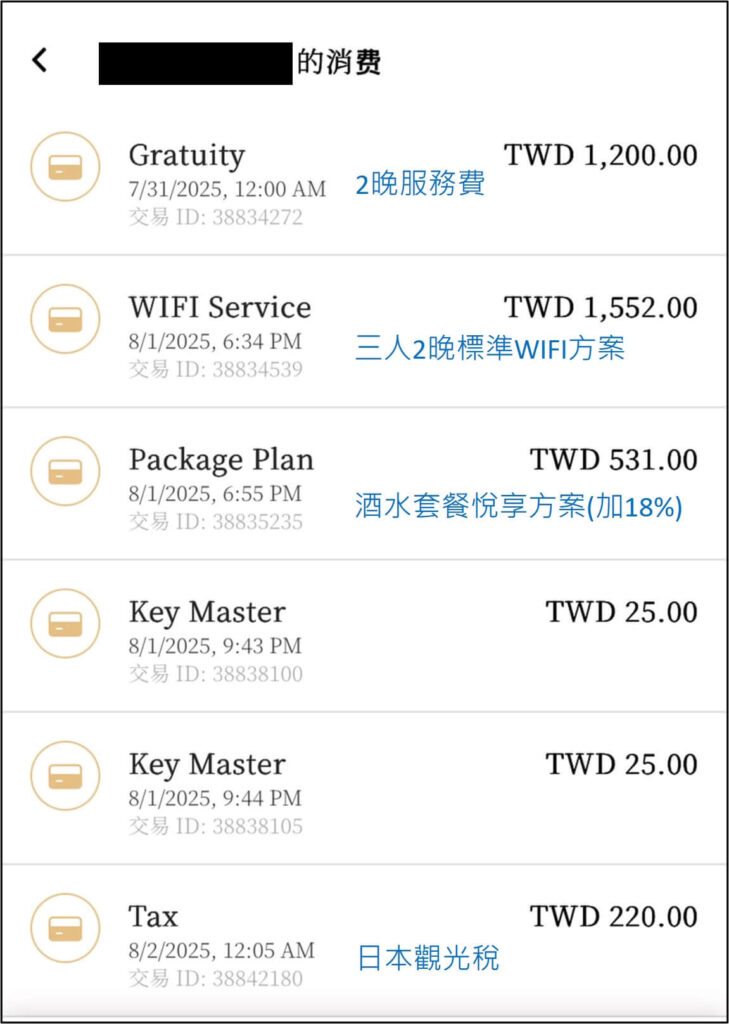Go back using the back arrow
The image size is (729, 1024).
[x=39, y=61]
